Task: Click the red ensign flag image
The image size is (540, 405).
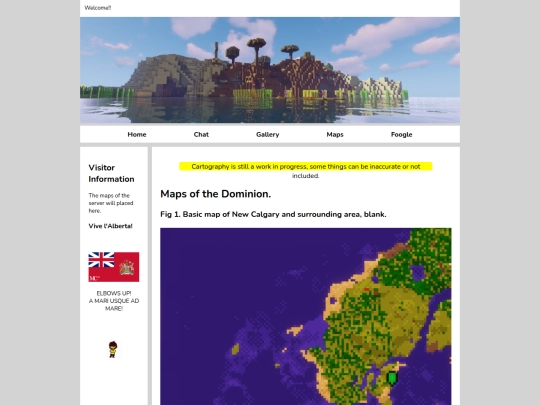Action: pyautogui.click(x=114, y=267)
